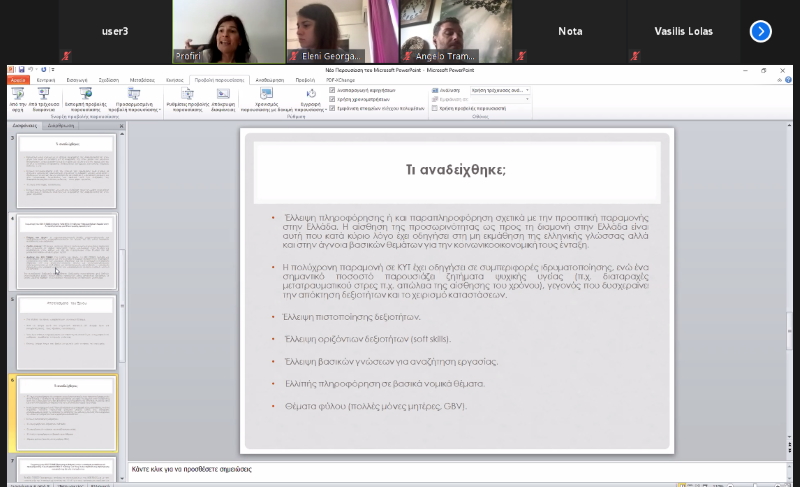Close the slides pane with its X button
The height and width of the screenshot is (487, 800).
122,126
